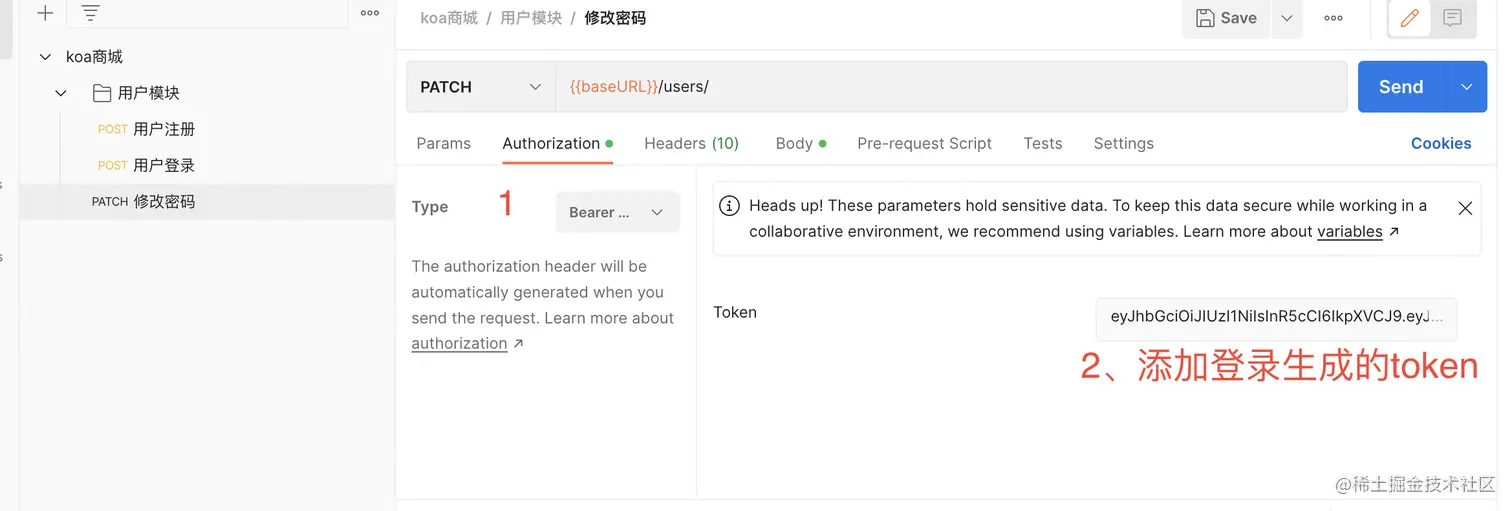Open the Bearer auth type dropdown
This screenshot has width=1512, height=511.
(617, 212)
